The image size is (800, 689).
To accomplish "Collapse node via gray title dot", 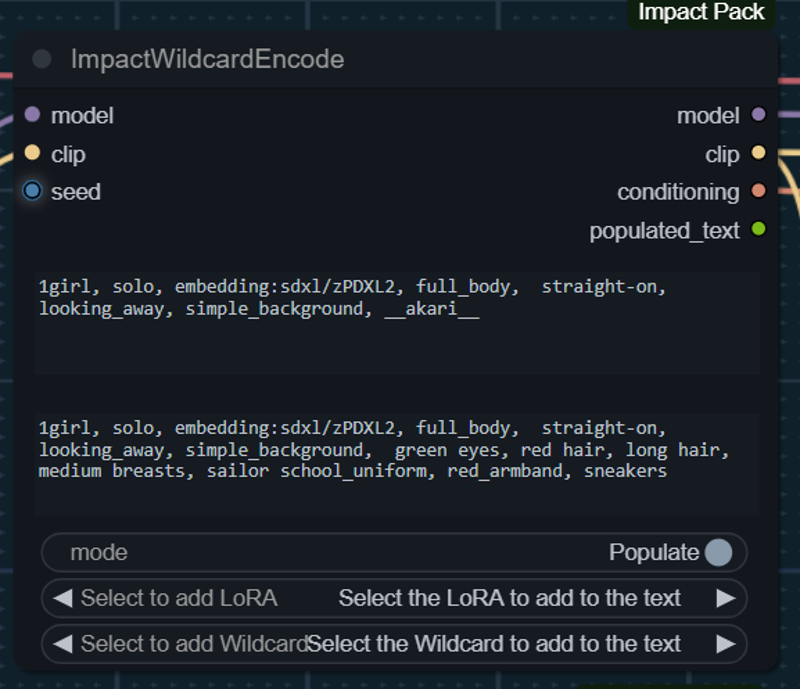I will coord(42,59).
